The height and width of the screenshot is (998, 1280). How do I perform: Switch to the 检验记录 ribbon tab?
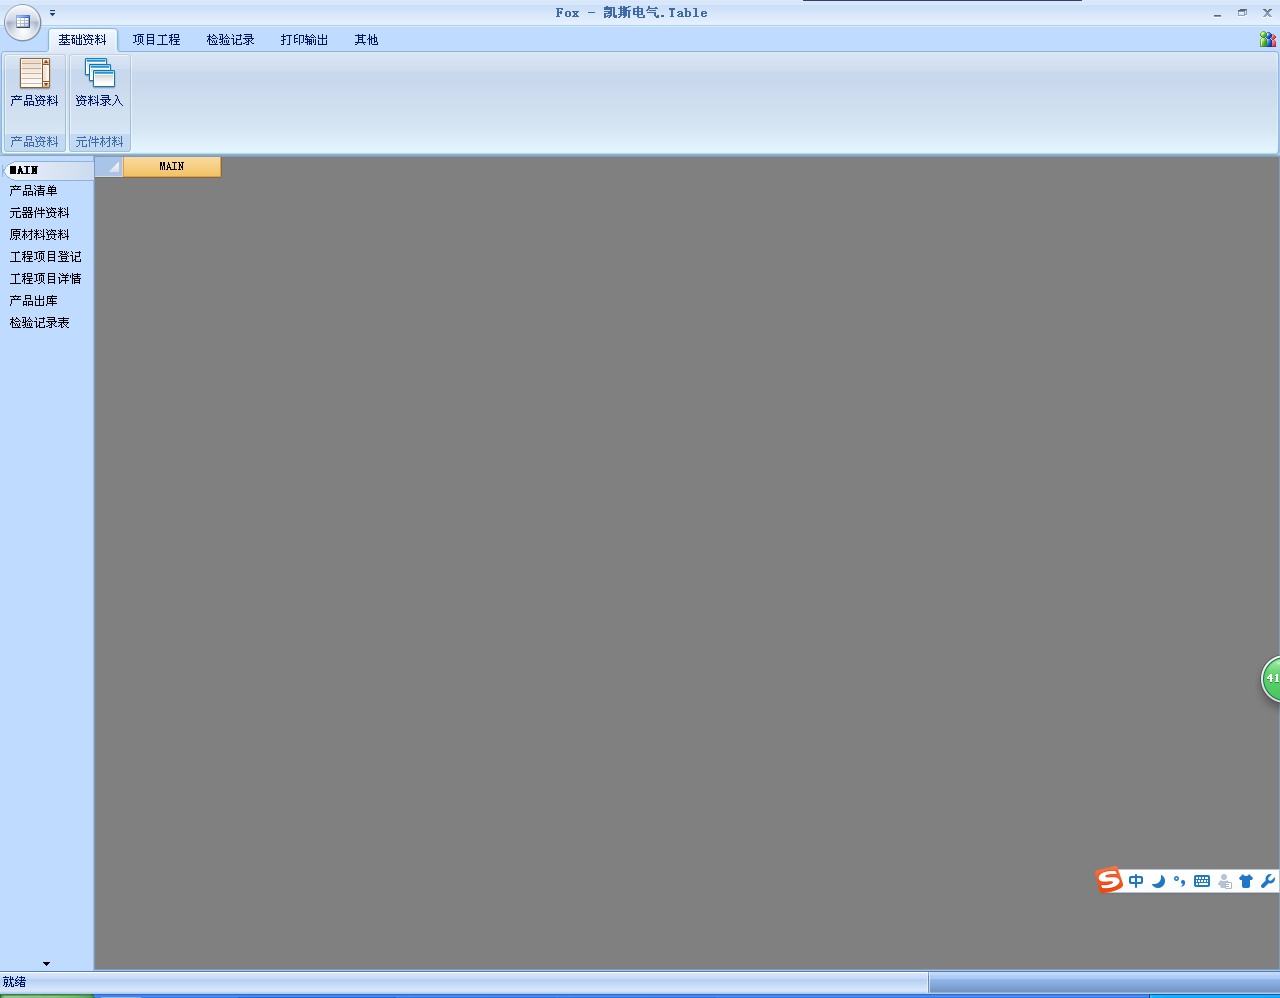(x=231, y=40)
